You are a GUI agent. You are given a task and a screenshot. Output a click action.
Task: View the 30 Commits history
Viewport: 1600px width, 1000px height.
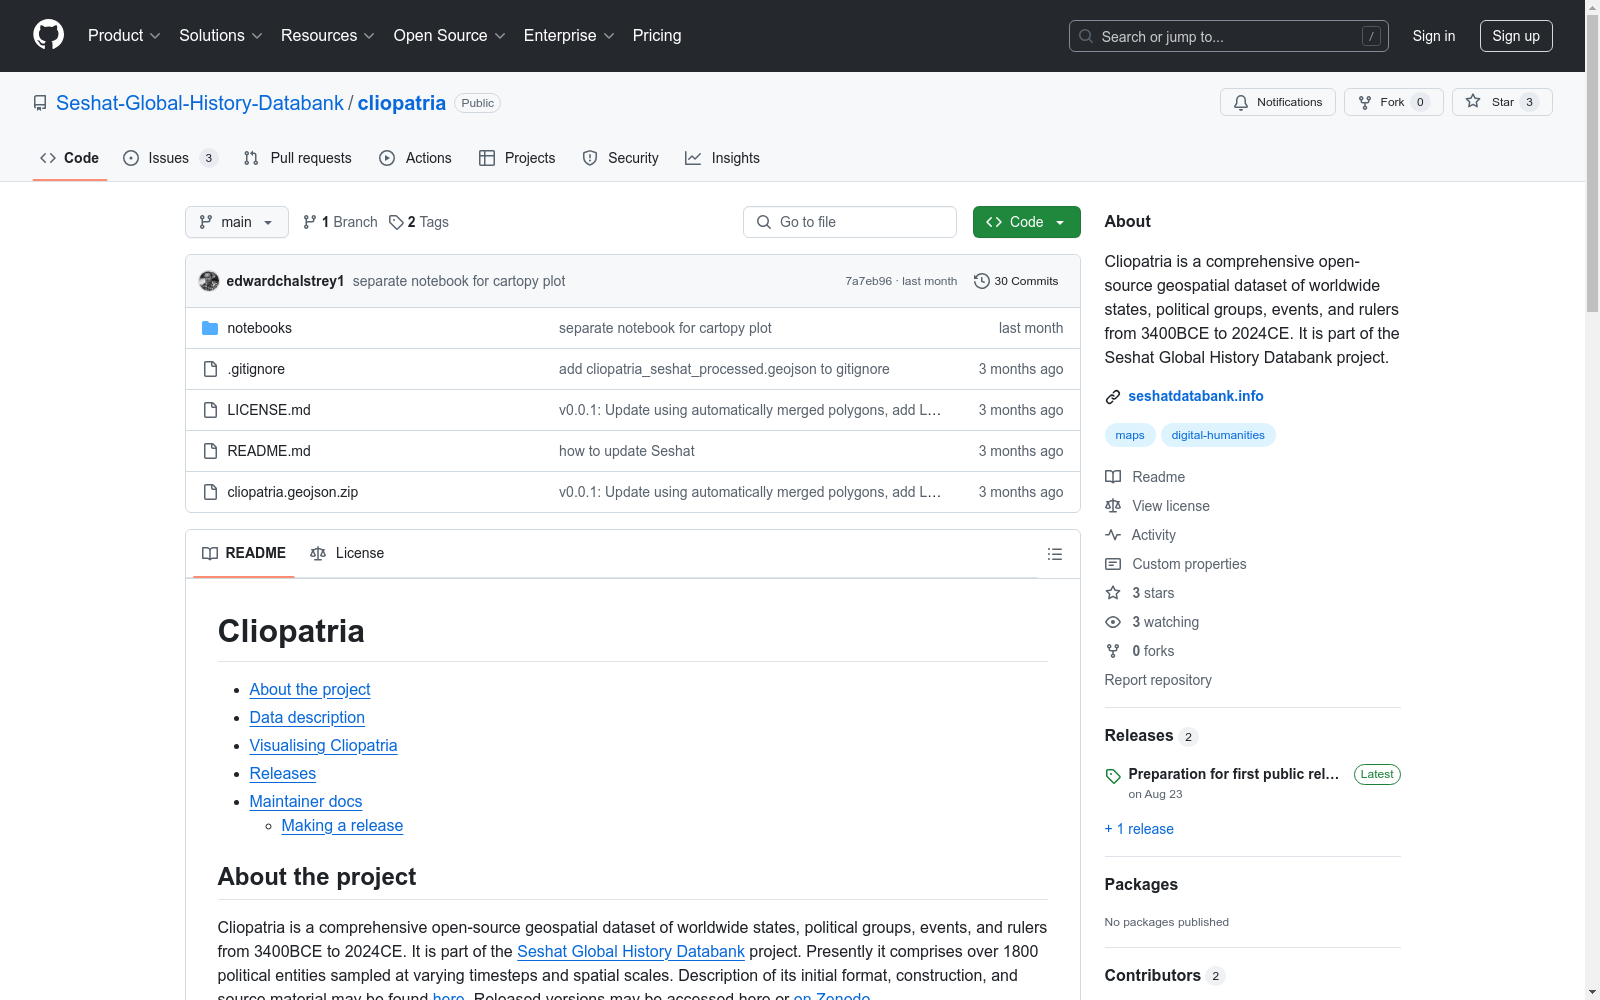tap(1016, 281)
